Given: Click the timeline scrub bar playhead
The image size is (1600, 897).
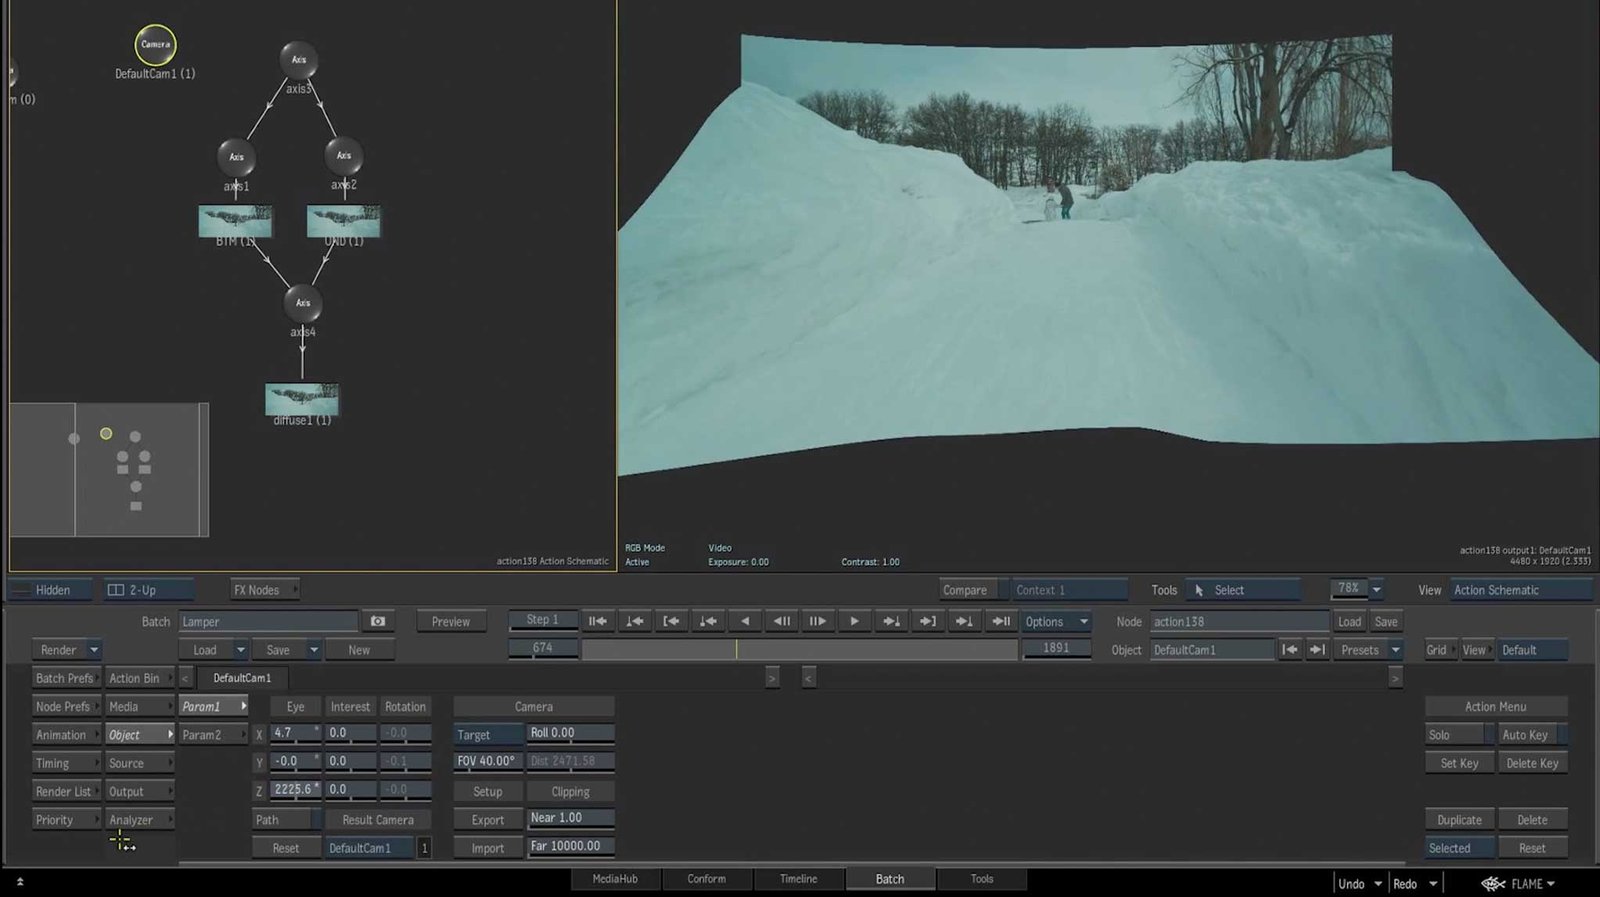Looking at the screenshot, I should point(737,650).
